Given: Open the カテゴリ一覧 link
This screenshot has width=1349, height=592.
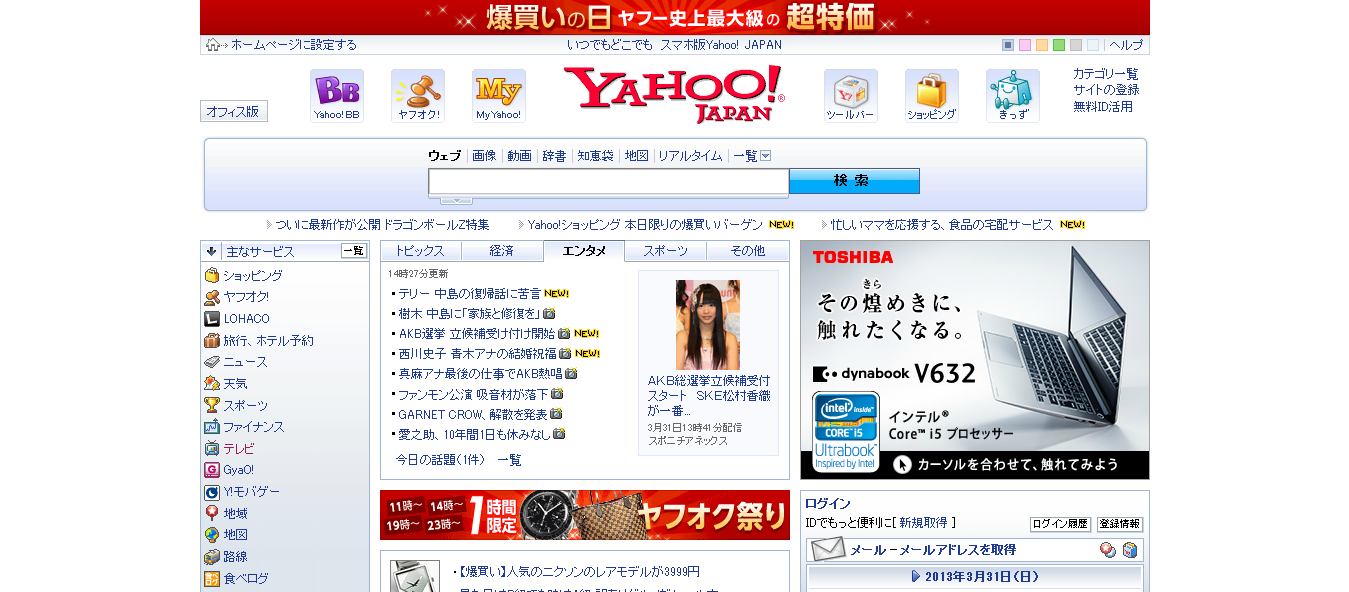Looking at the screenshot, I should pos(1106,74).
